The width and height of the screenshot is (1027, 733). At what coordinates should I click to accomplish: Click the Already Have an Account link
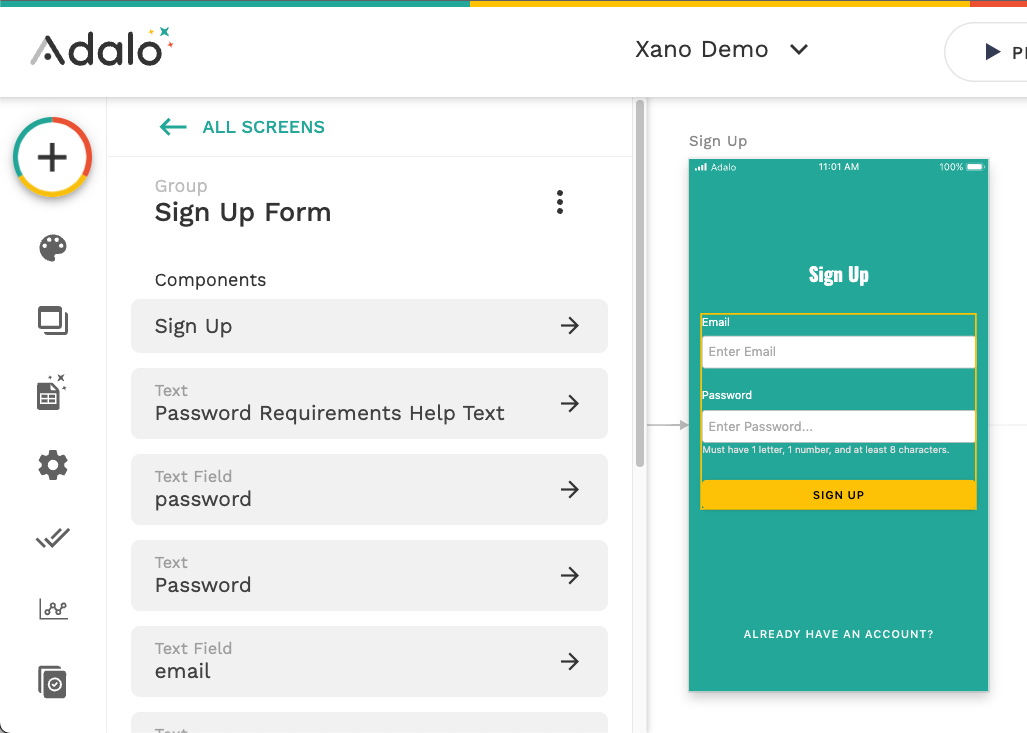coord(838,634)
